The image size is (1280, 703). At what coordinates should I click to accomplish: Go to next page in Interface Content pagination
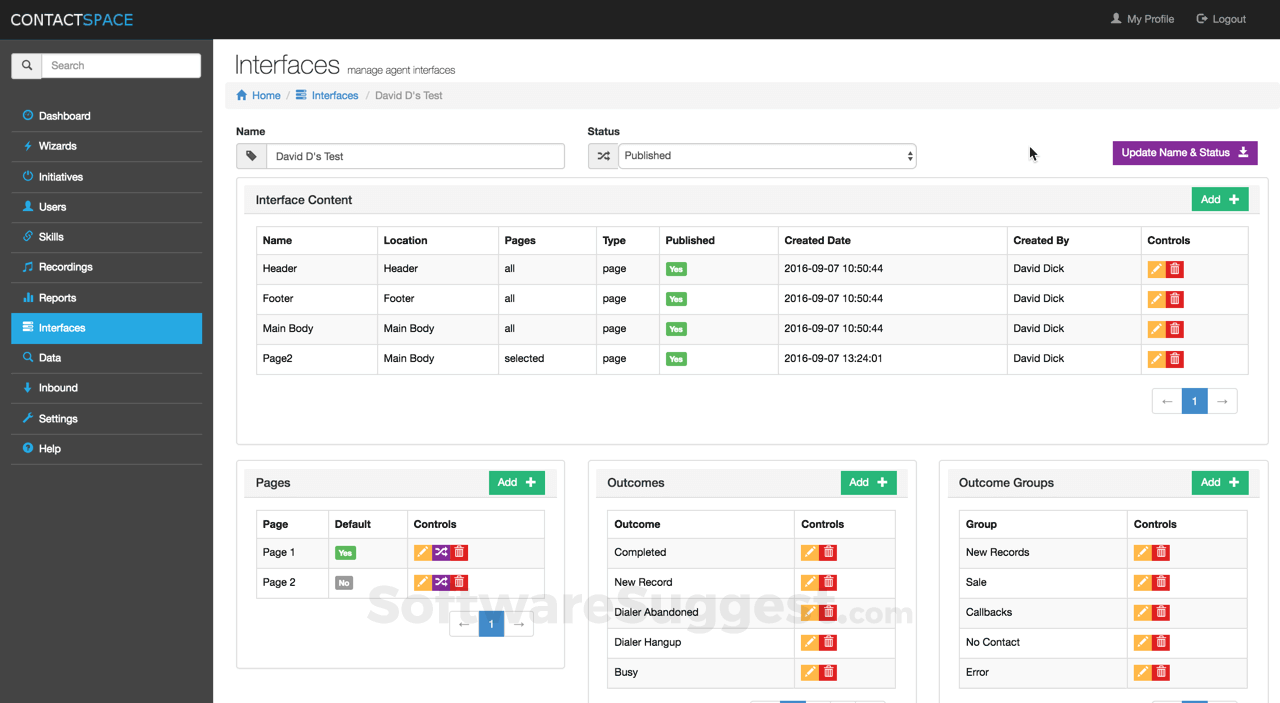tap(1222, 401)
